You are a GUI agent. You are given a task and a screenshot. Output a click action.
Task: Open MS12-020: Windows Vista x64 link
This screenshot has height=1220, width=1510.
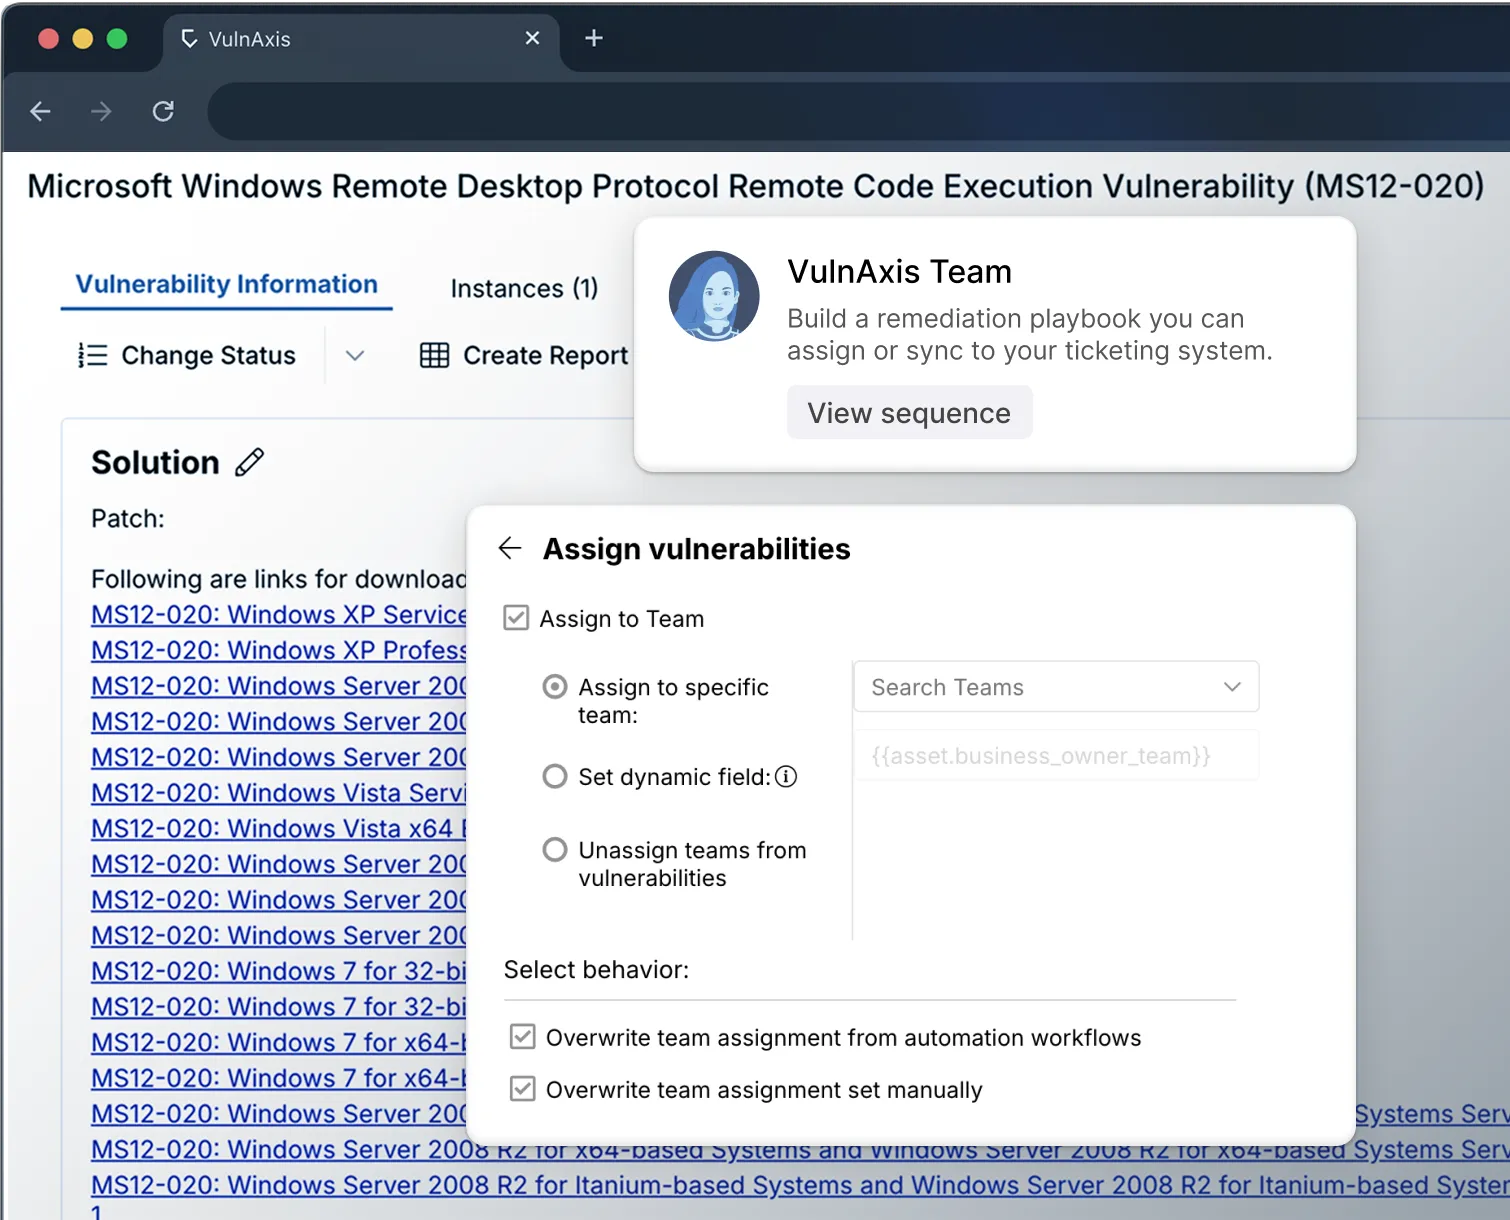pyautogui.click(x=279, y=829)
